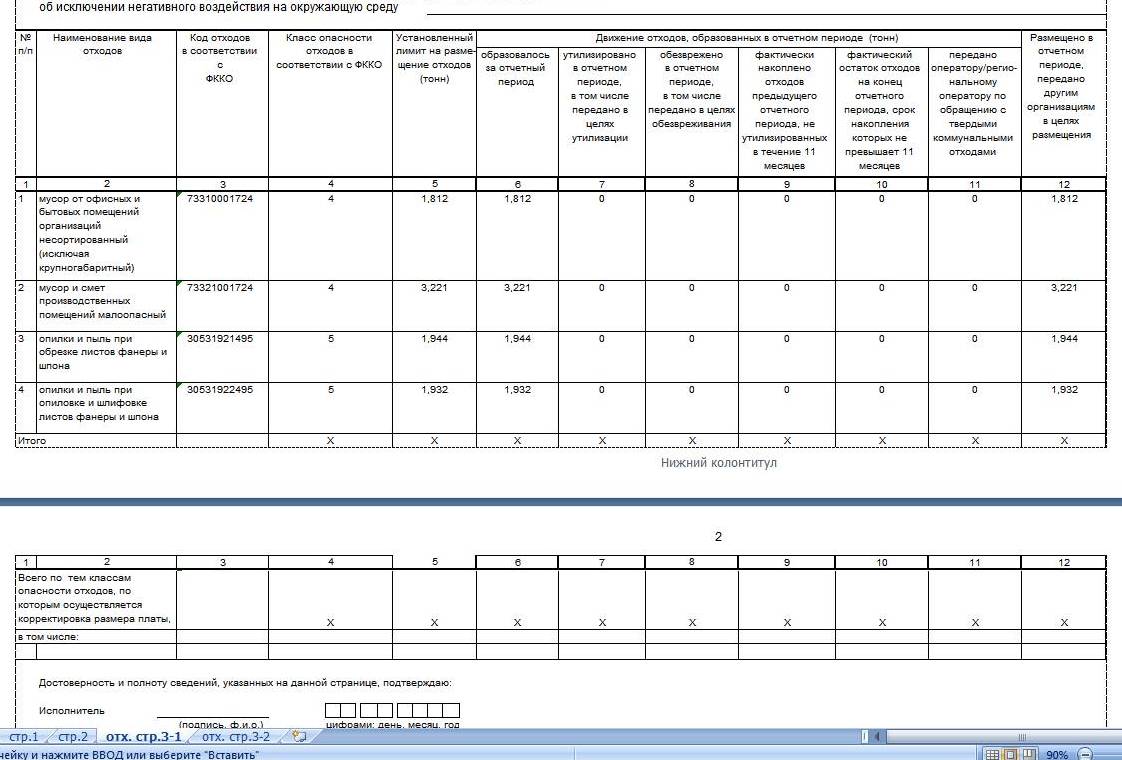Select 'мусор и смет производственных помещений' cell
The width and height of the screenshot is (1122, 760).
point(106,306)
